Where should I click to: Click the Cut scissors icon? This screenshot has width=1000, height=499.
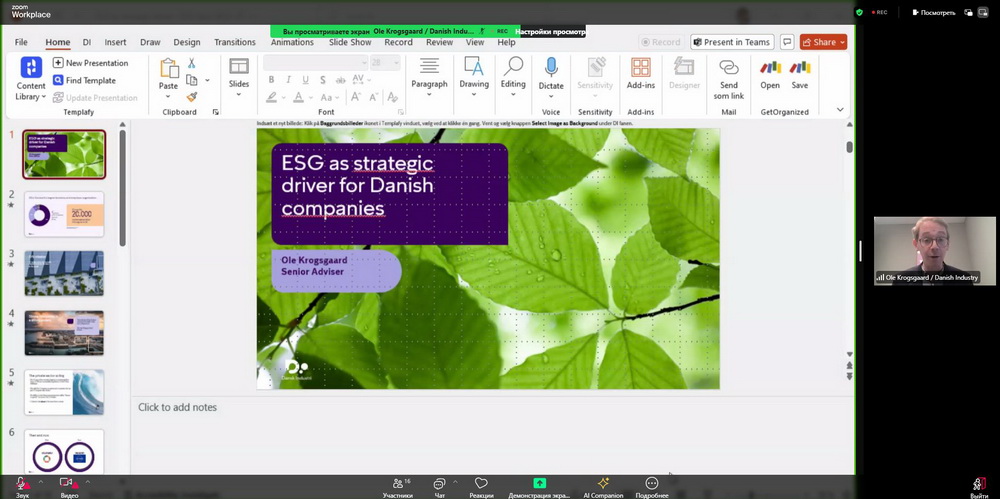[x=191, y=63]
